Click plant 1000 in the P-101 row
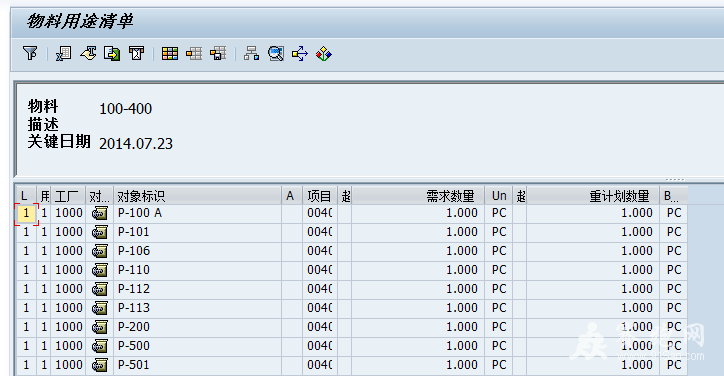Viewport: 724px width, 376px height. [68, 232]
